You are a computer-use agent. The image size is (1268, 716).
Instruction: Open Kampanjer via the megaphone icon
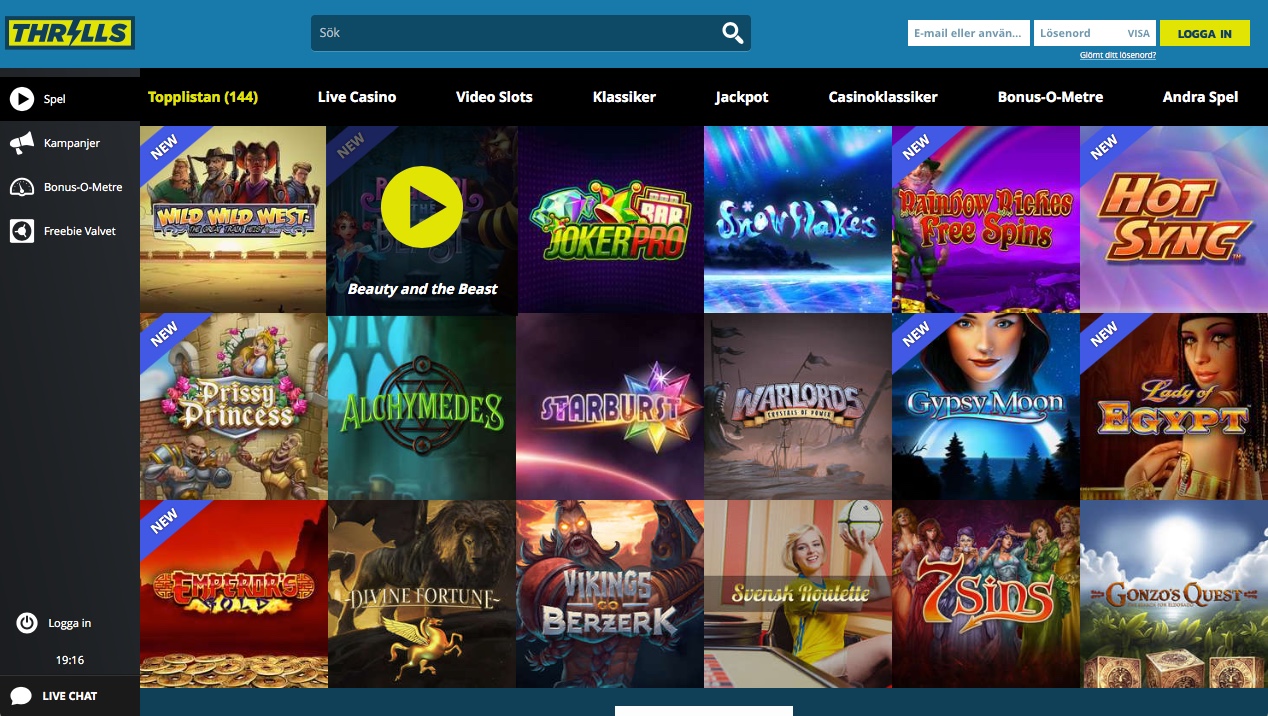click(x=21, y=144)
